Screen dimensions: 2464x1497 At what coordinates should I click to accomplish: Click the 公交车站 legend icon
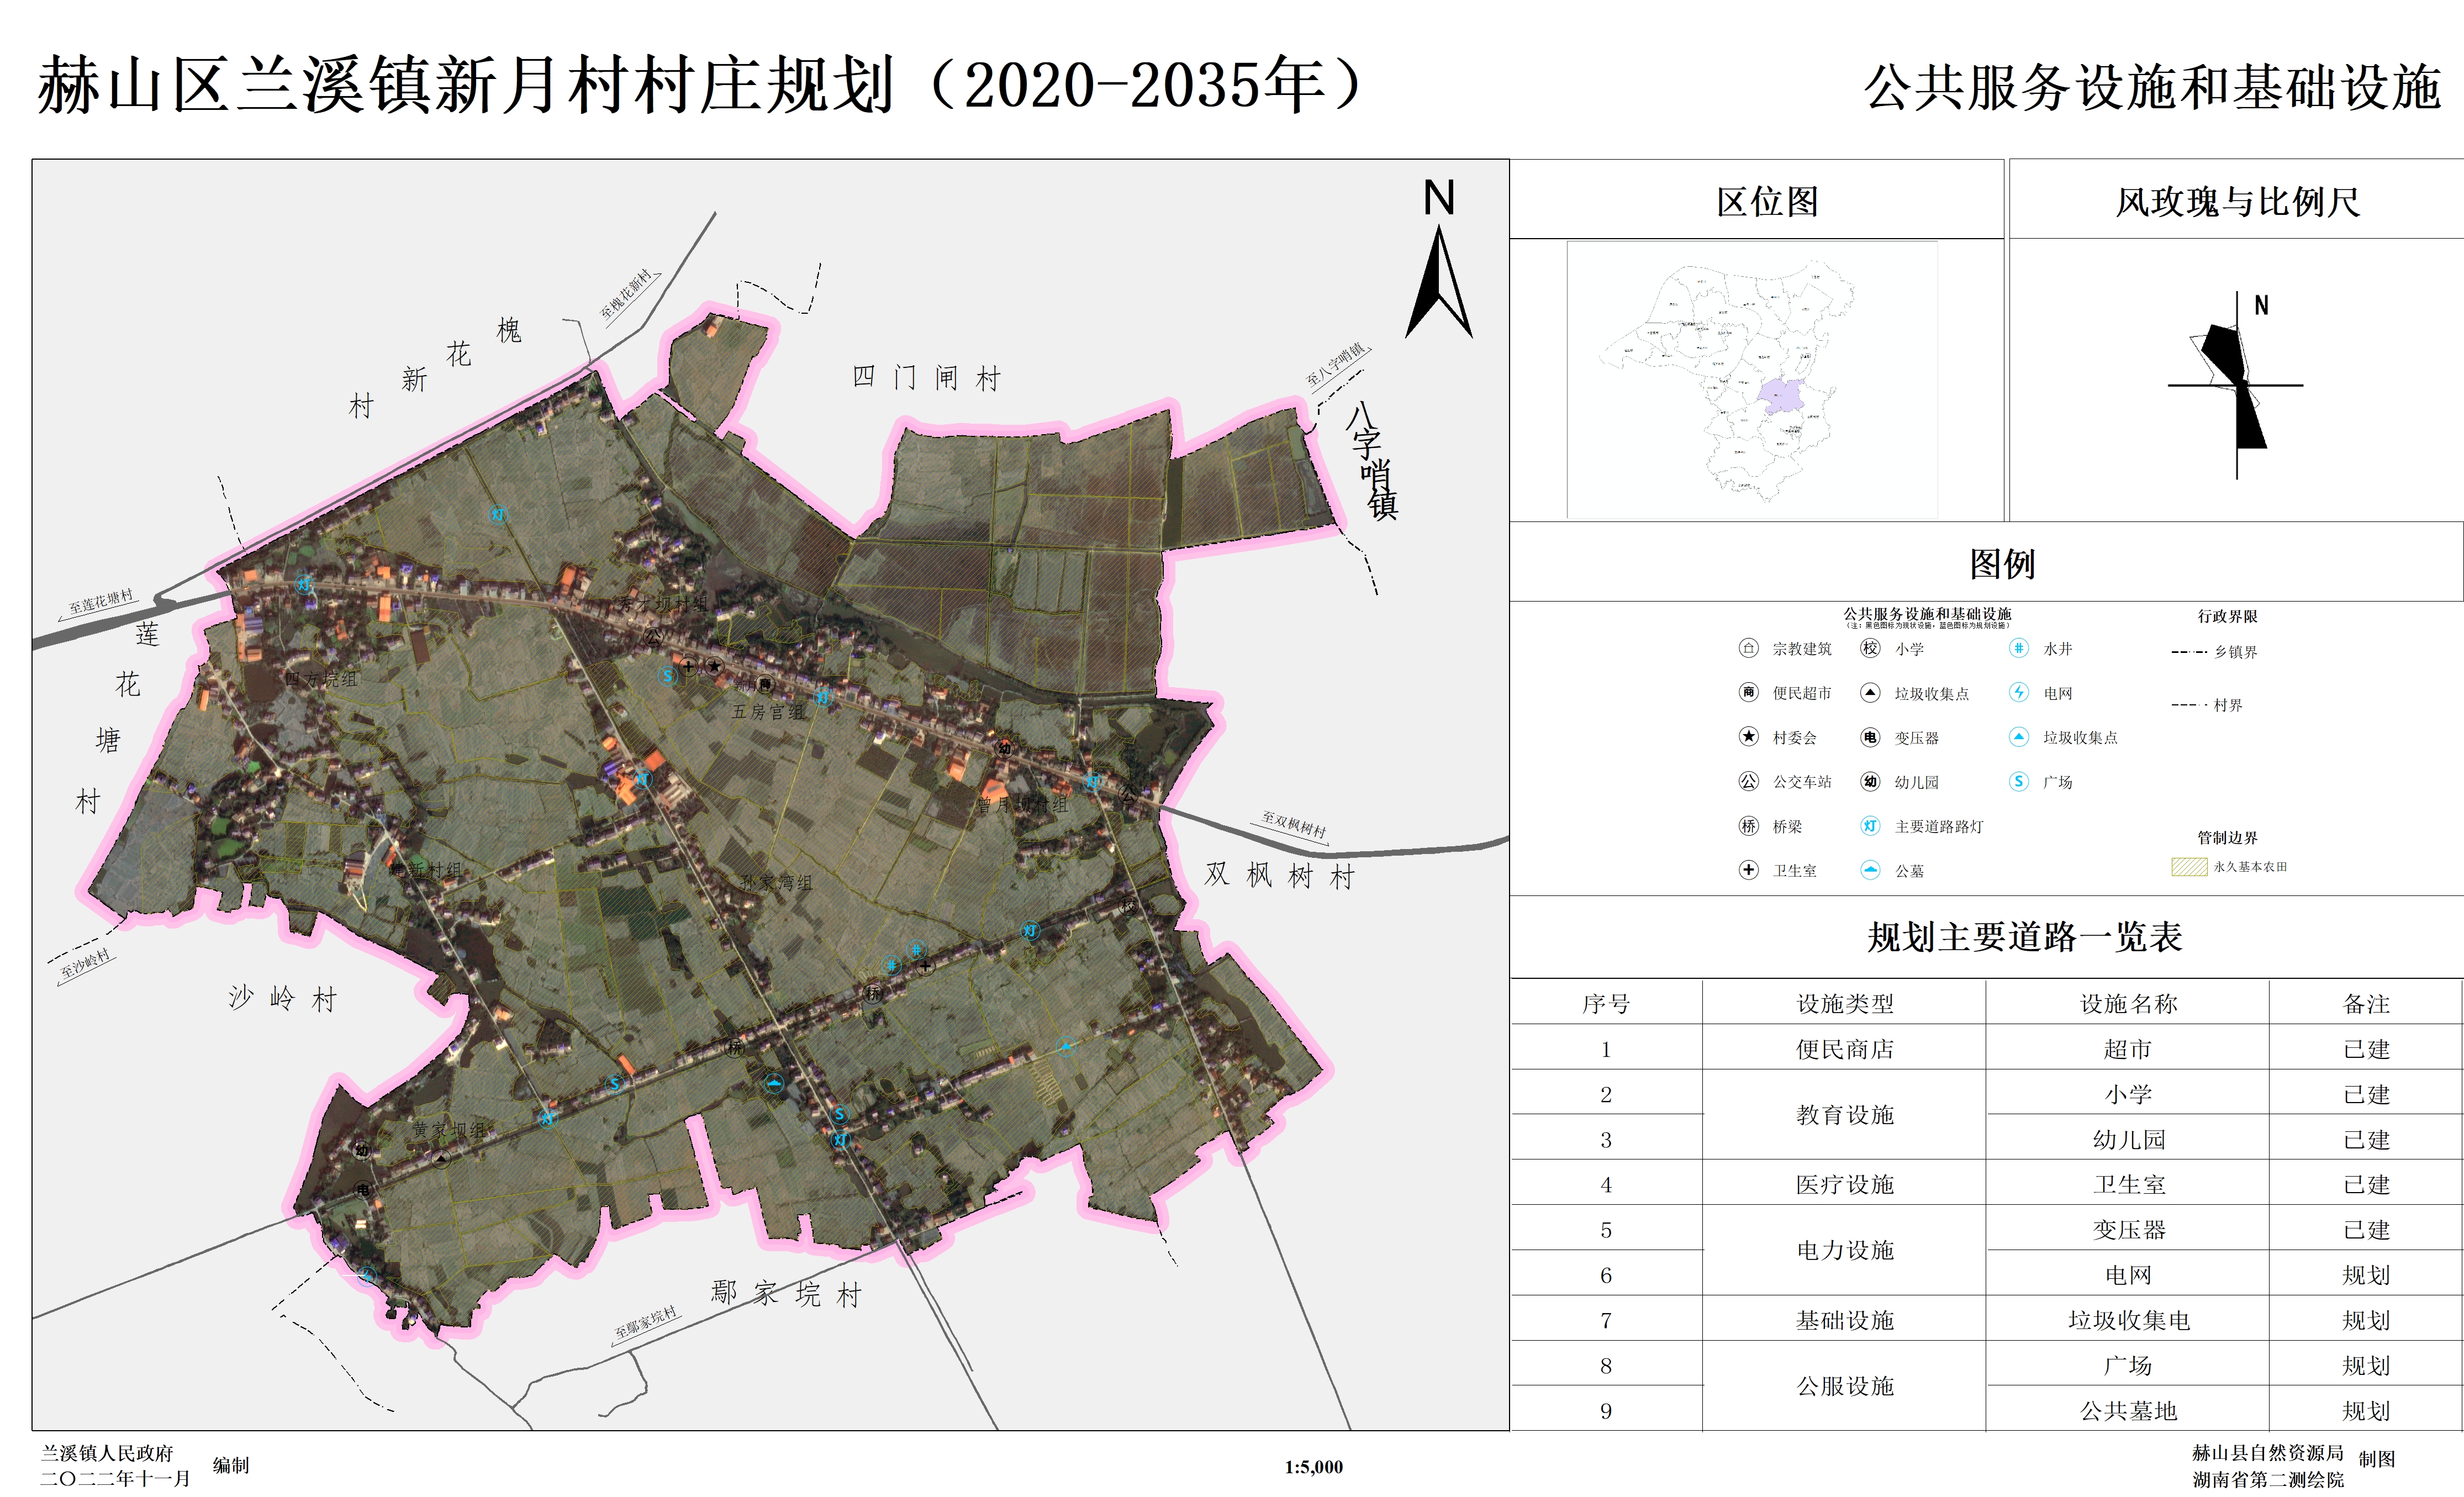[x=1748, y=781]
